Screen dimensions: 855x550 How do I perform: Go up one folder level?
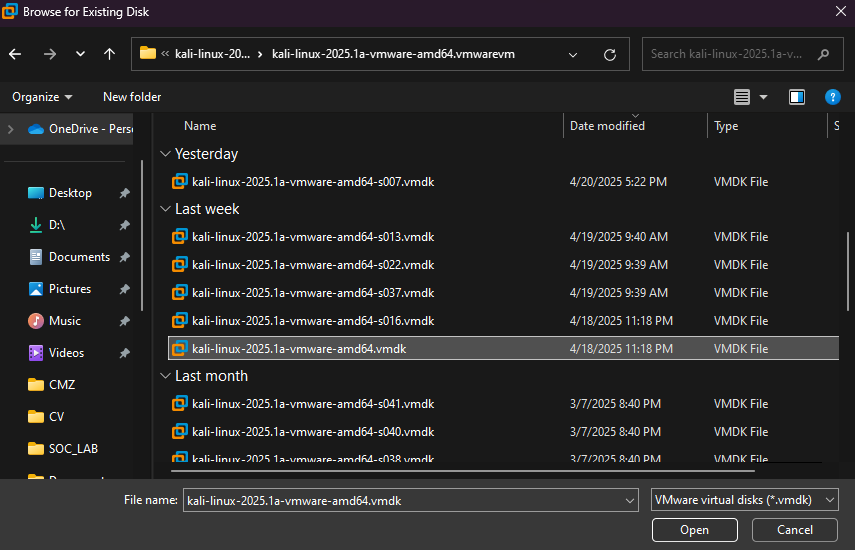(x=110, y=54)
